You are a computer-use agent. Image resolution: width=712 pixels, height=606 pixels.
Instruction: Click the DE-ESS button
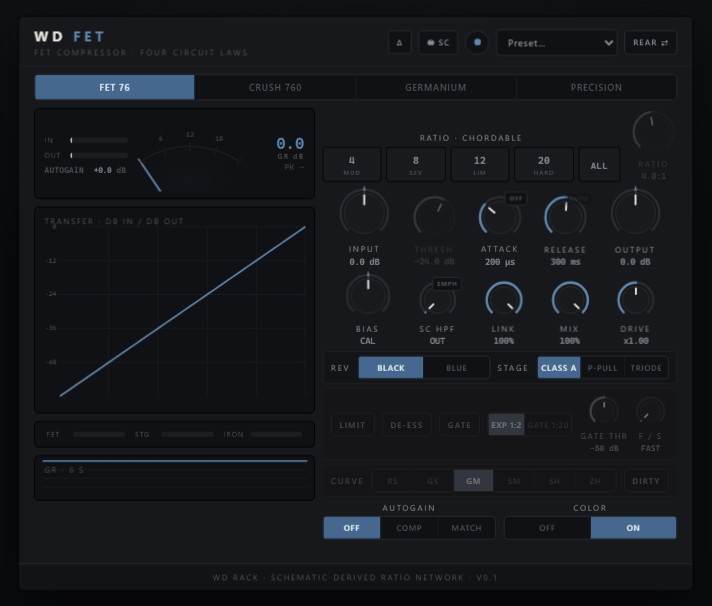pos(406,425)
